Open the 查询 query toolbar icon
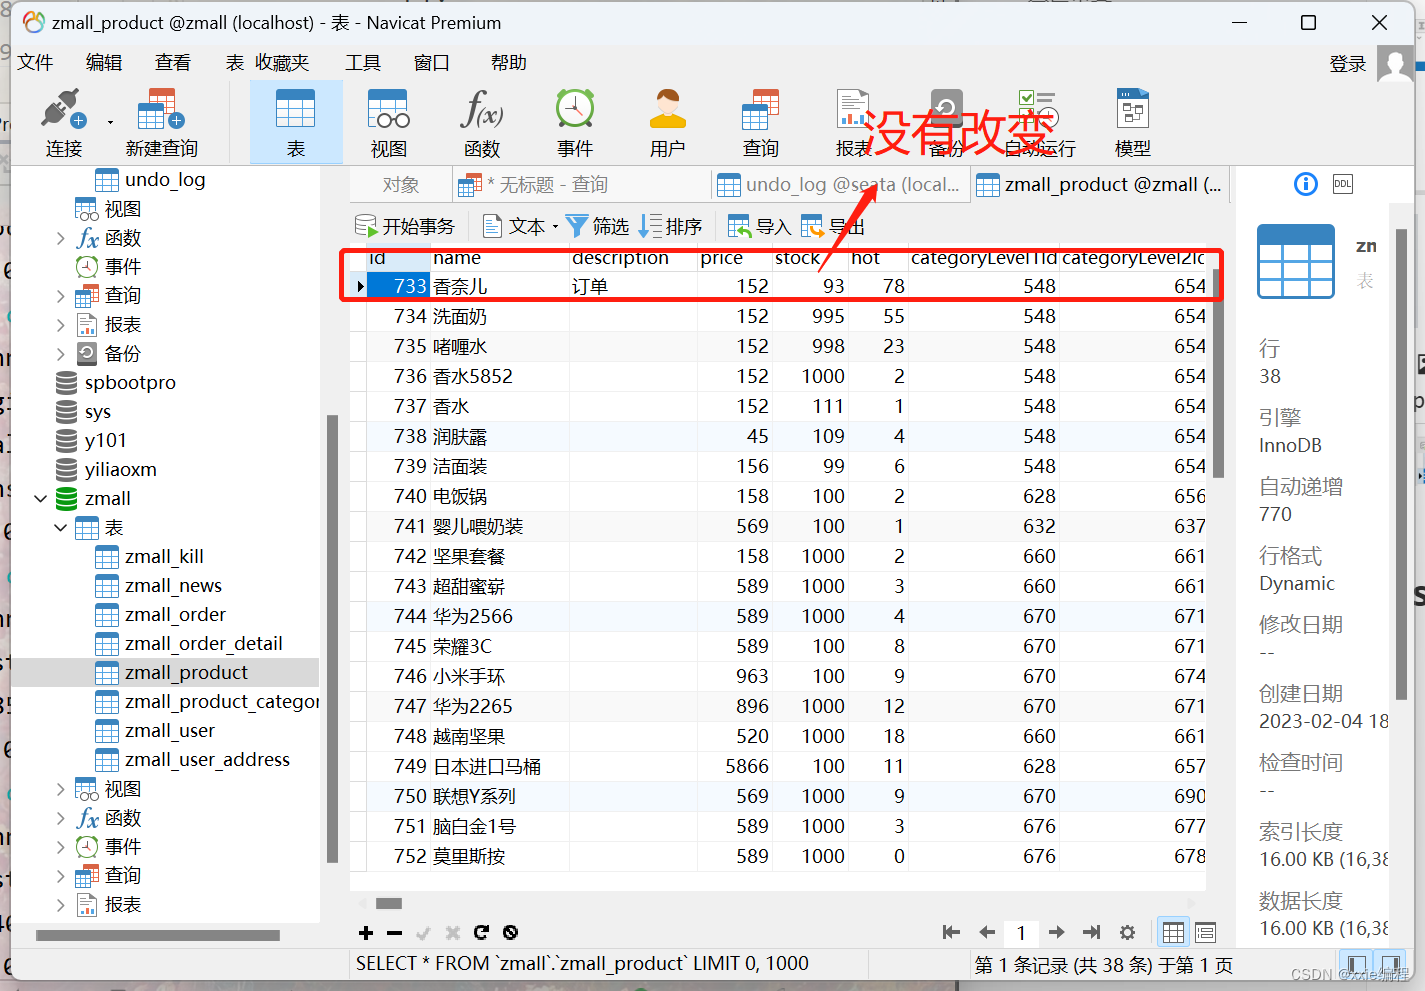The width and height of the screenshot is (1425, 991). click(x=760, y=122)
